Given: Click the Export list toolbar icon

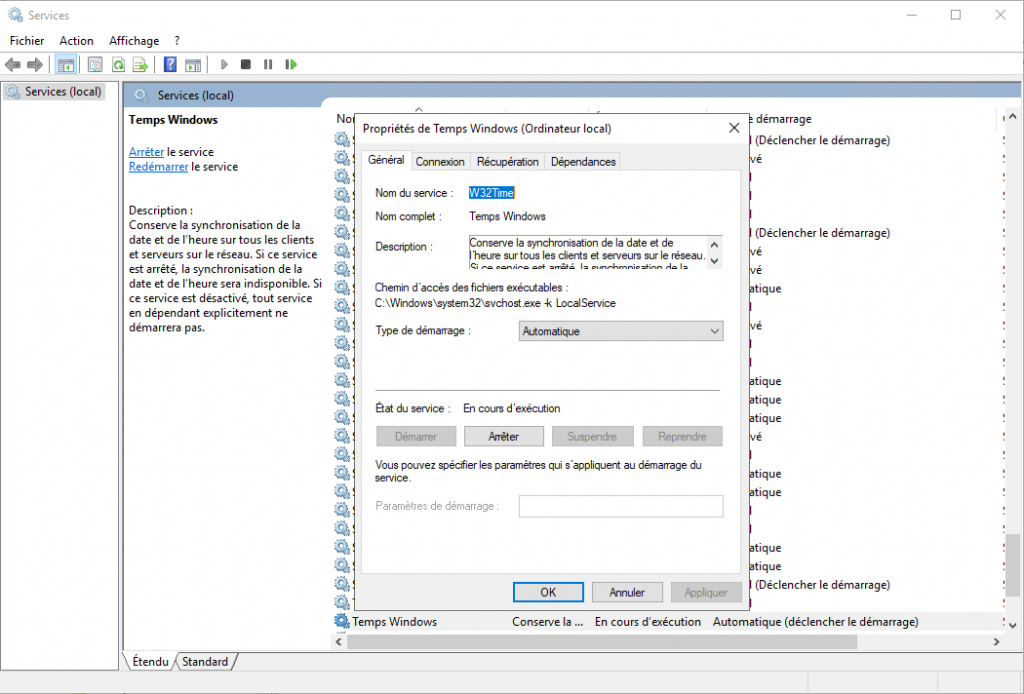Looking at the screenshot, I should pyautogui.click(x=140, y=65).
